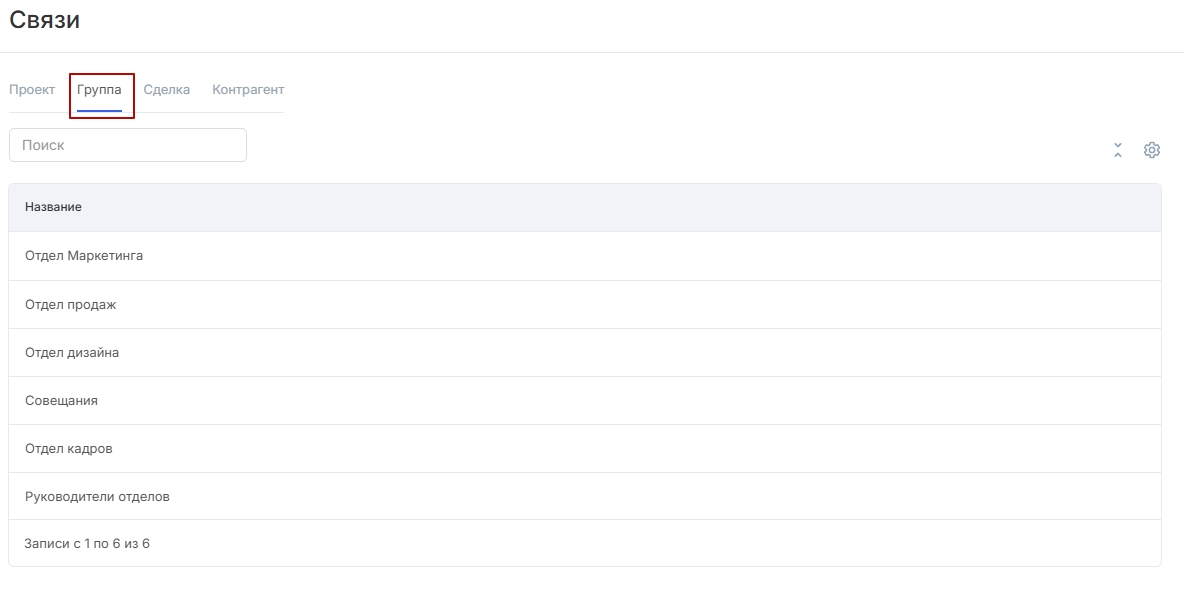Switch to the Проект tab

coord(32,90)
